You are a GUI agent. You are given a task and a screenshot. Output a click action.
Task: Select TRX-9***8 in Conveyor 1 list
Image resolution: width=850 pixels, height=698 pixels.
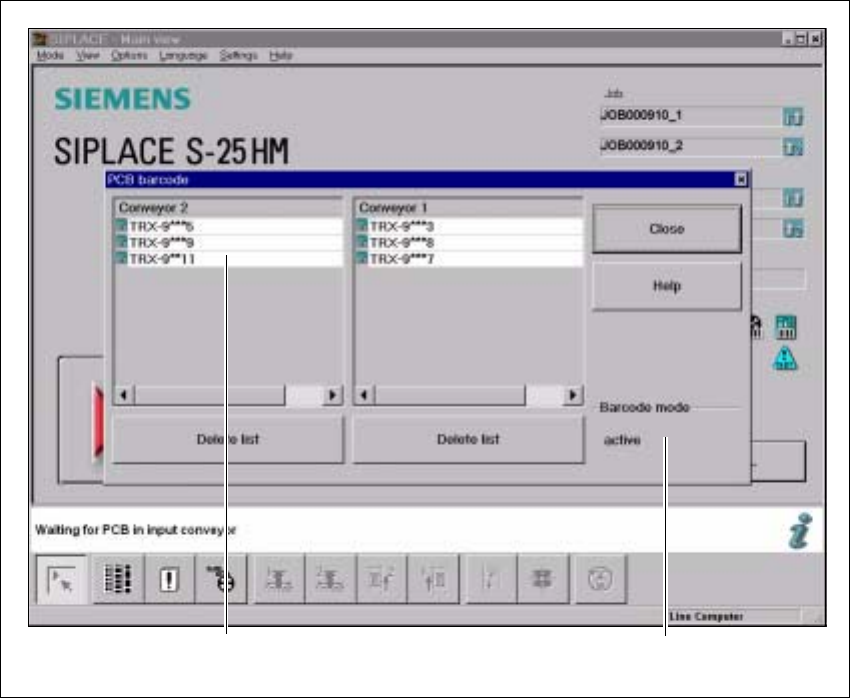click(x=469, y=242)
